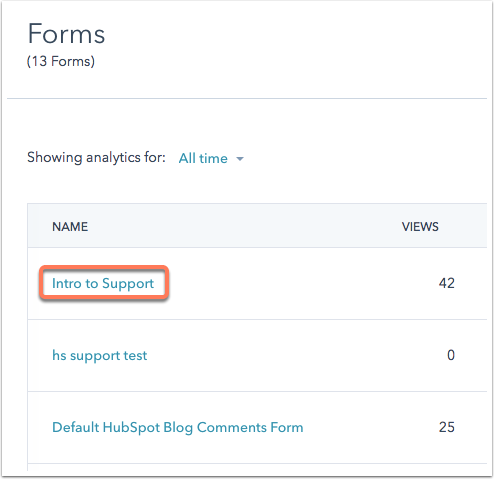Click the Forms page heading
This screenshot has height=479, width=494.
pyautogui.click(x=66, y=34)
